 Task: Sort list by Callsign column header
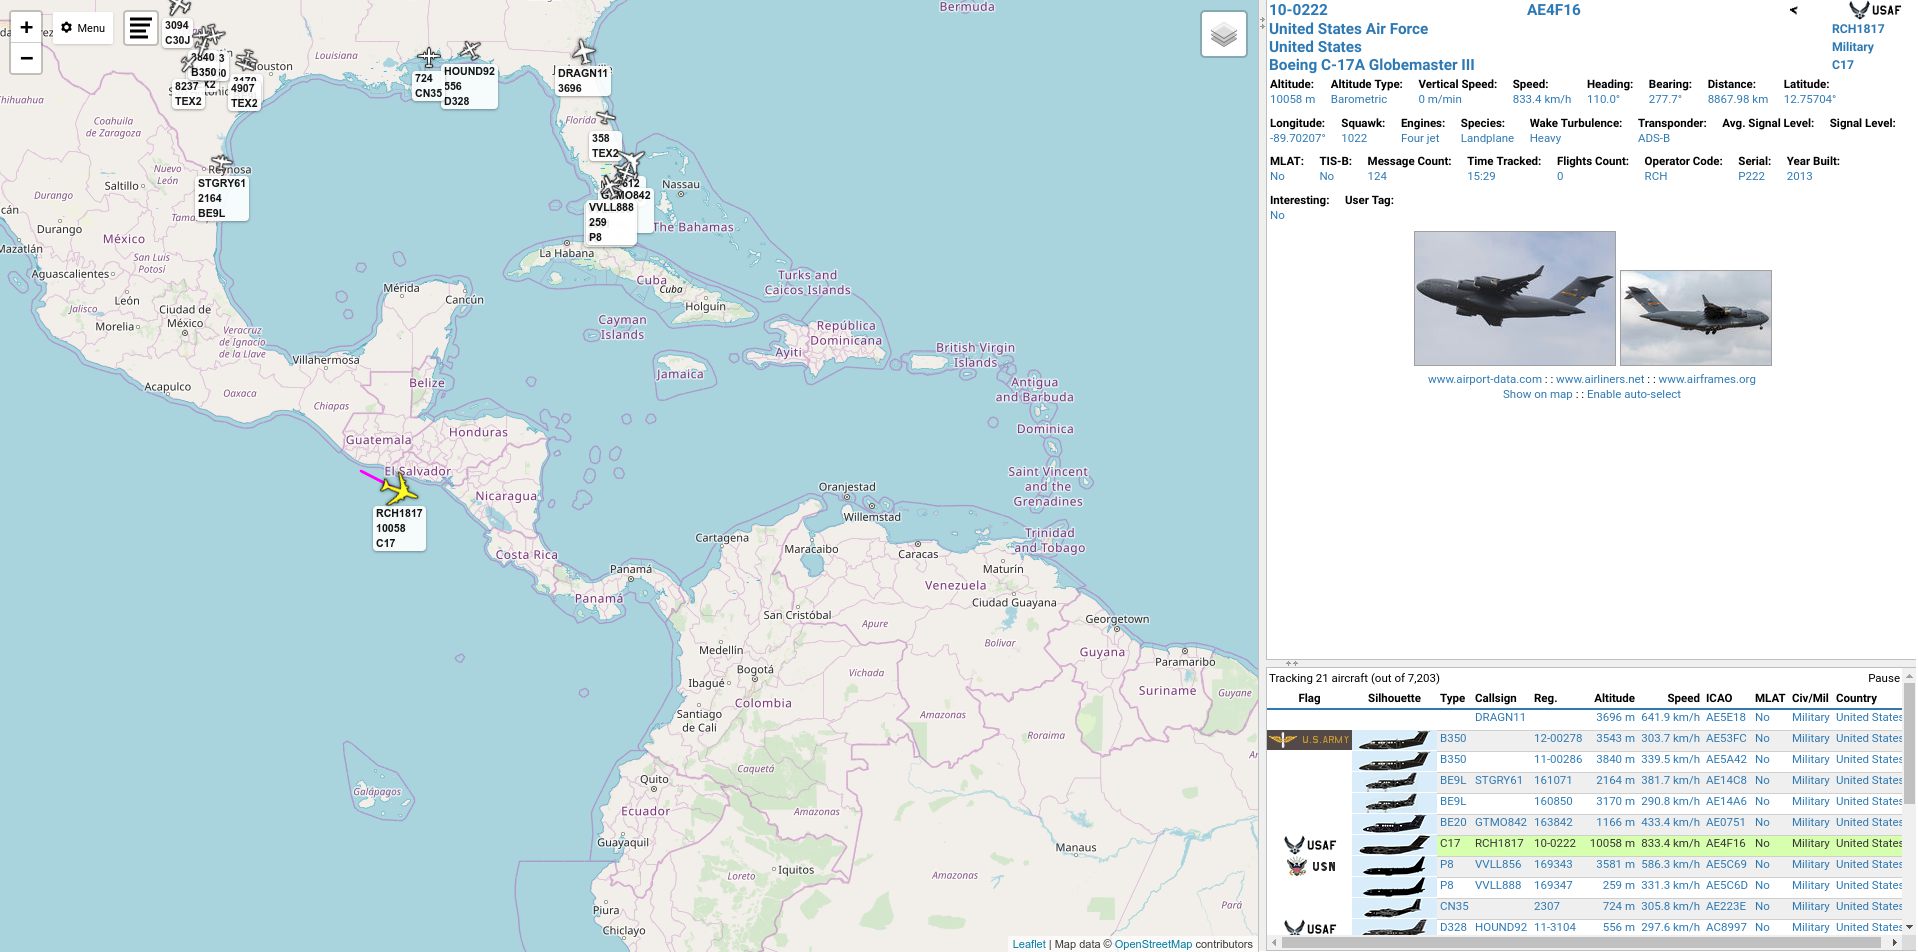(1495, 698)
